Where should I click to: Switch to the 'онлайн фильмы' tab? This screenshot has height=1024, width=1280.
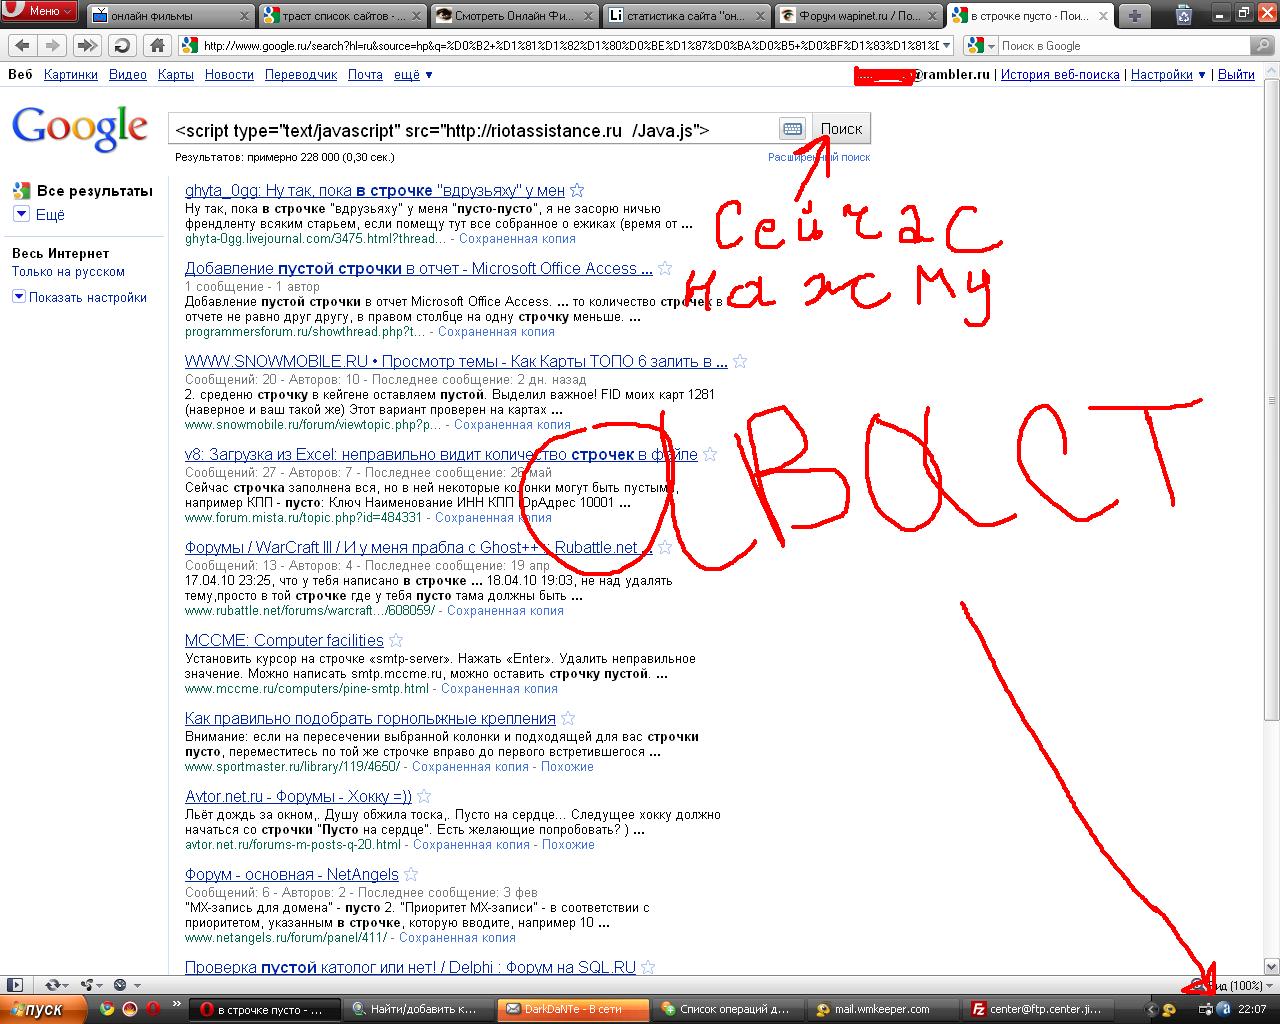[170, 16]
